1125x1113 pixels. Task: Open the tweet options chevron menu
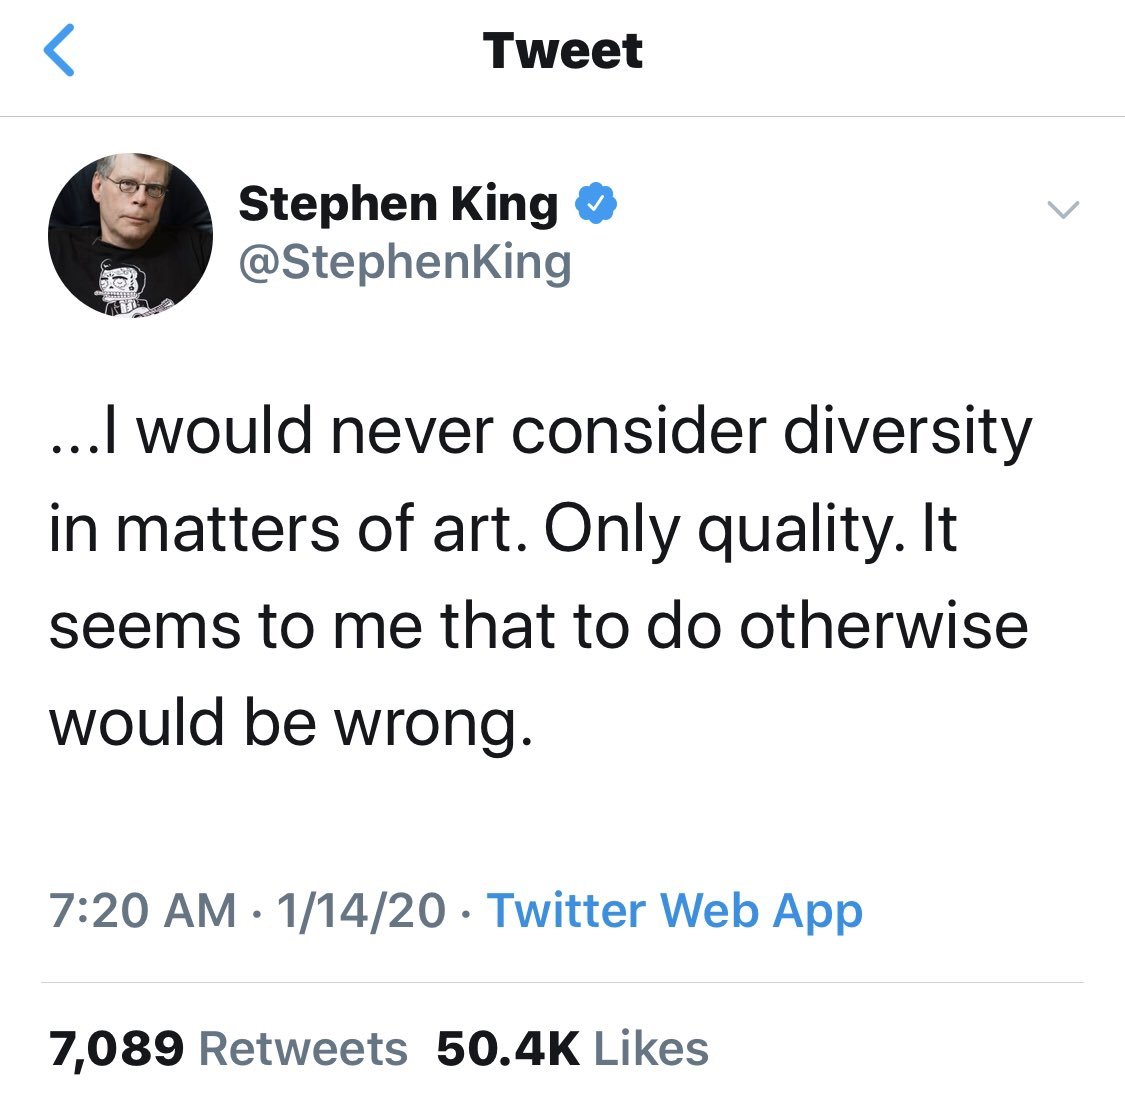[x=1062, y=209]
